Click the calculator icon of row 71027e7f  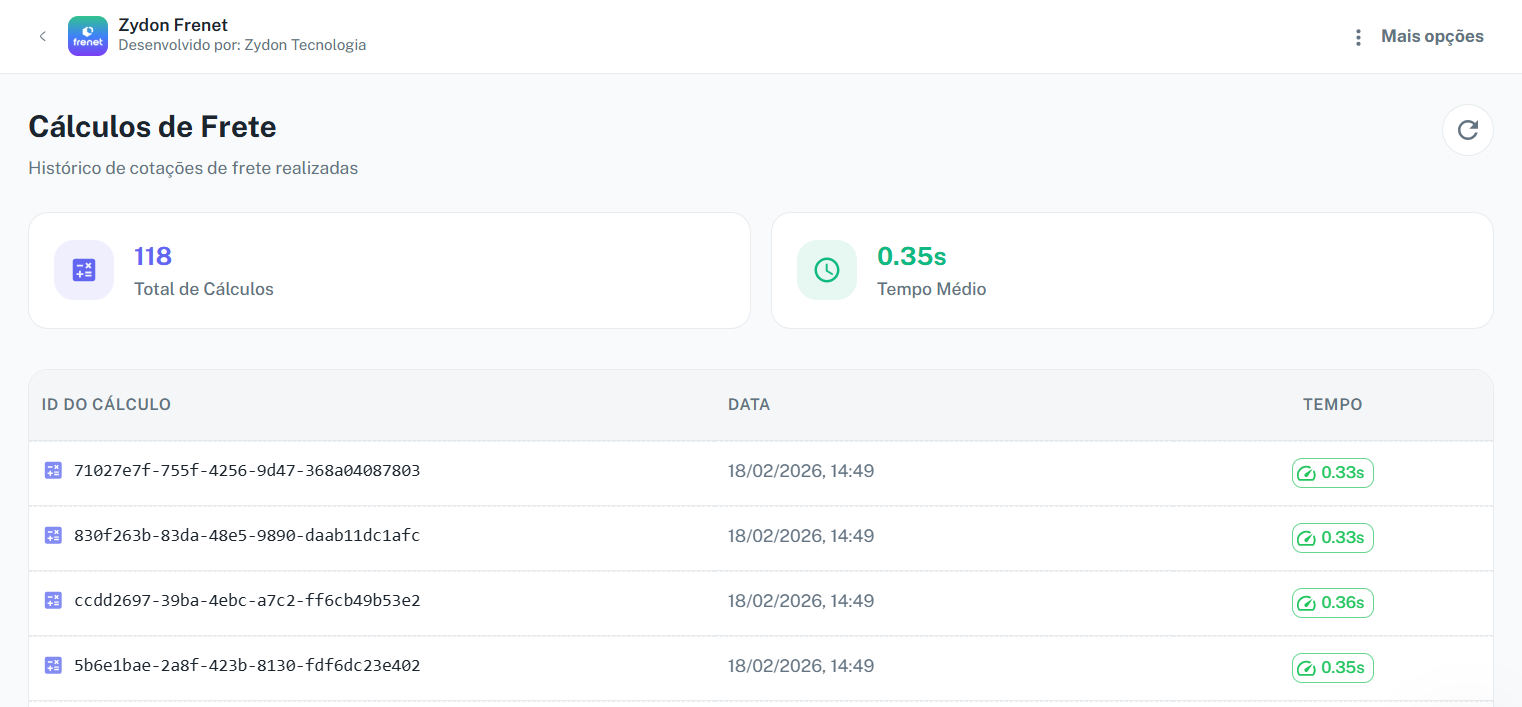coord(53,470)
